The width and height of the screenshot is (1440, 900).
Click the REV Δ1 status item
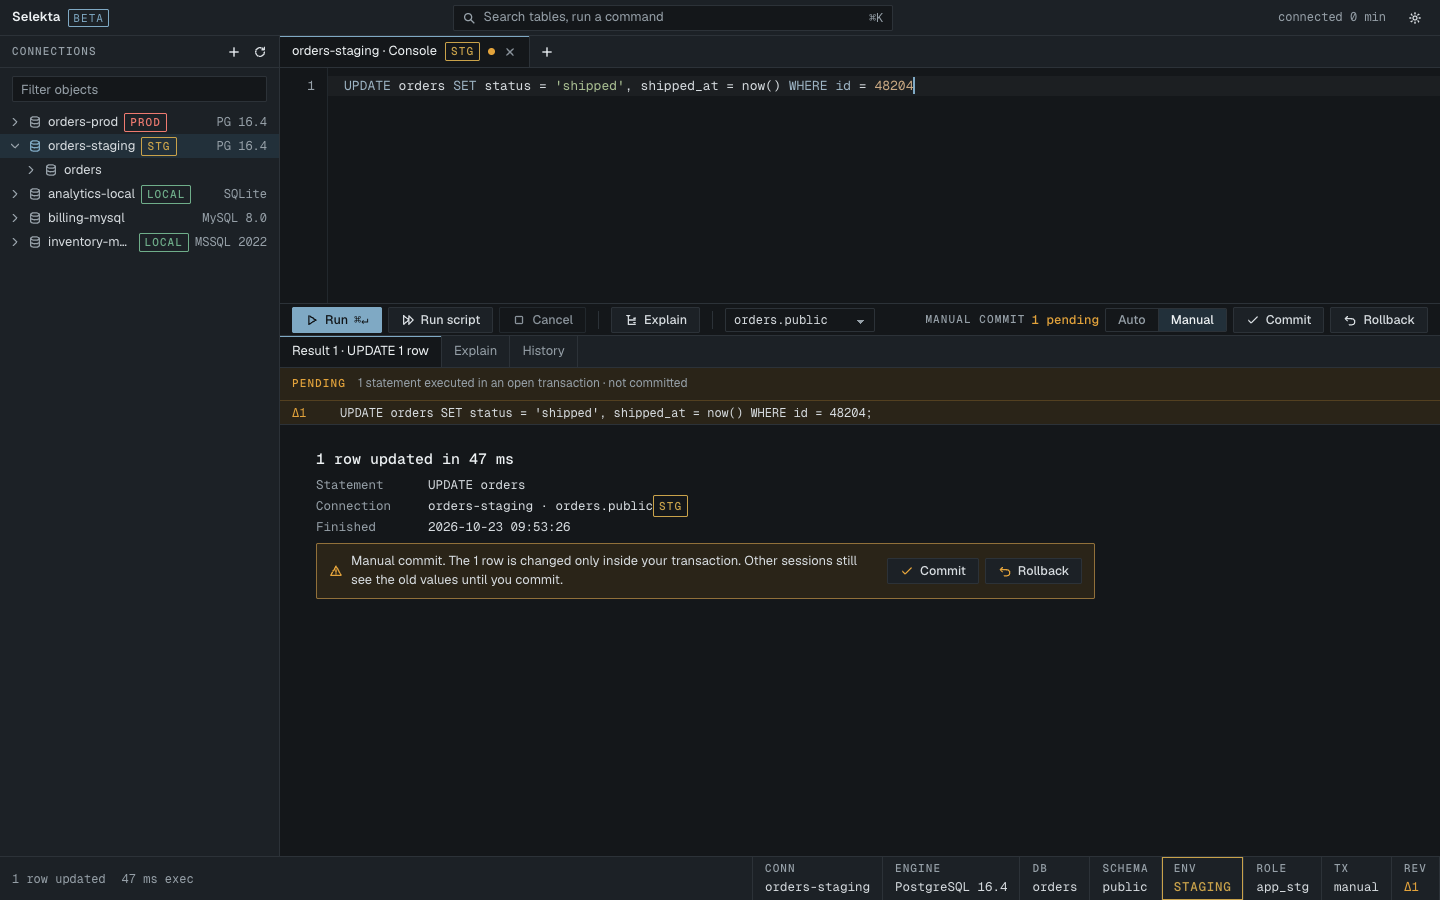pyautogui.click(x=1415, y=878)
